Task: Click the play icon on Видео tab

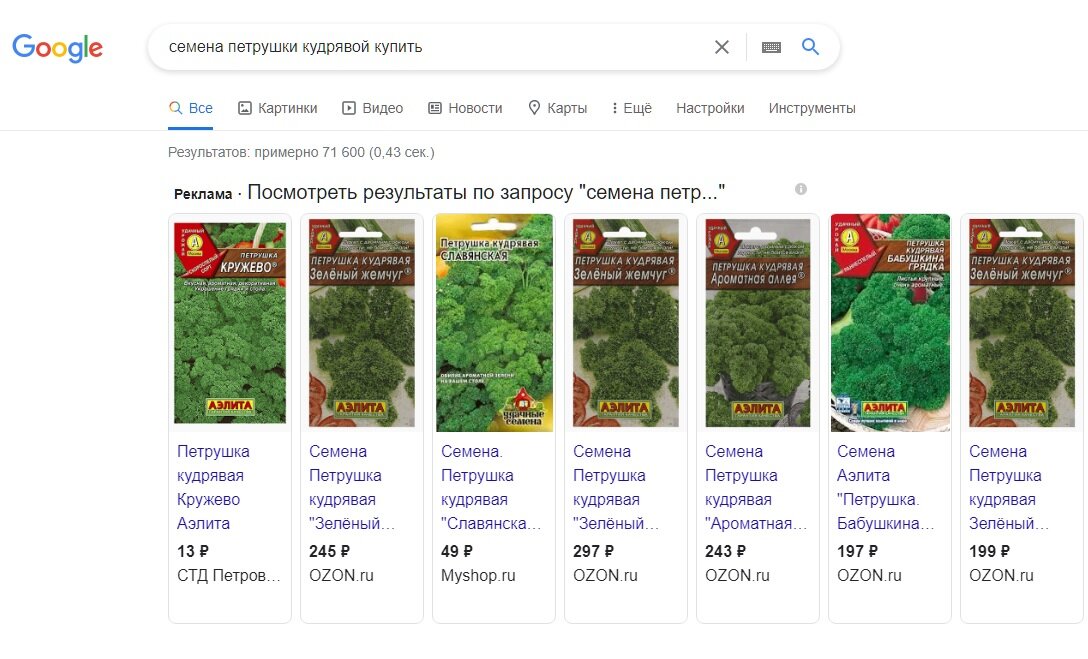Action: 349,107
